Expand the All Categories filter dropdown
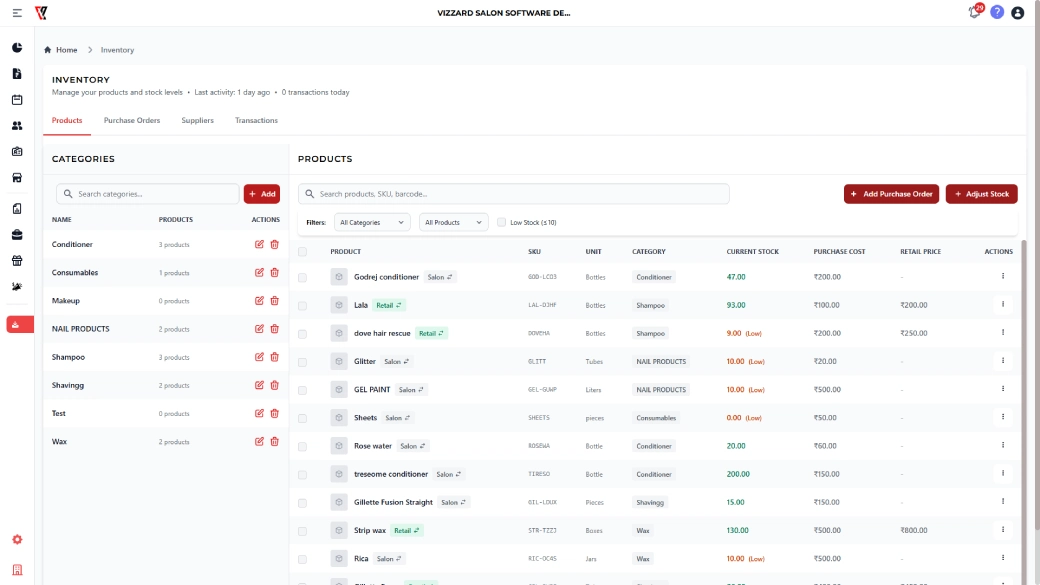This screenshot has width=1040, height=585. click(372, 222)
